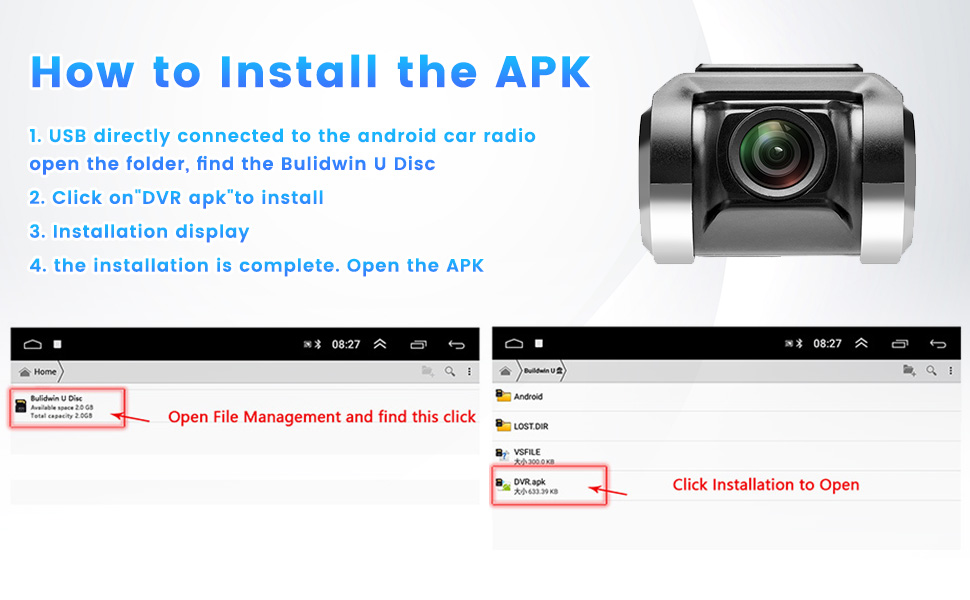Open the Android folder
Screen dimensions: 970x600
(726, 396)
